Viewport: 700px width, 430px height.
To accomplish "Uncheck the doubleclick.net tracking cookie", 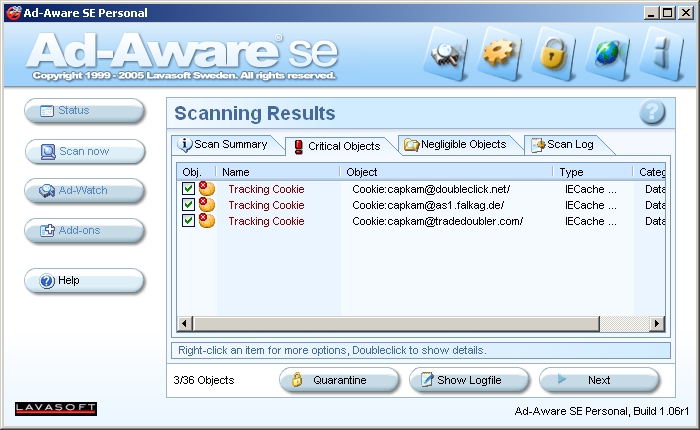I will (x=188, y=188).
